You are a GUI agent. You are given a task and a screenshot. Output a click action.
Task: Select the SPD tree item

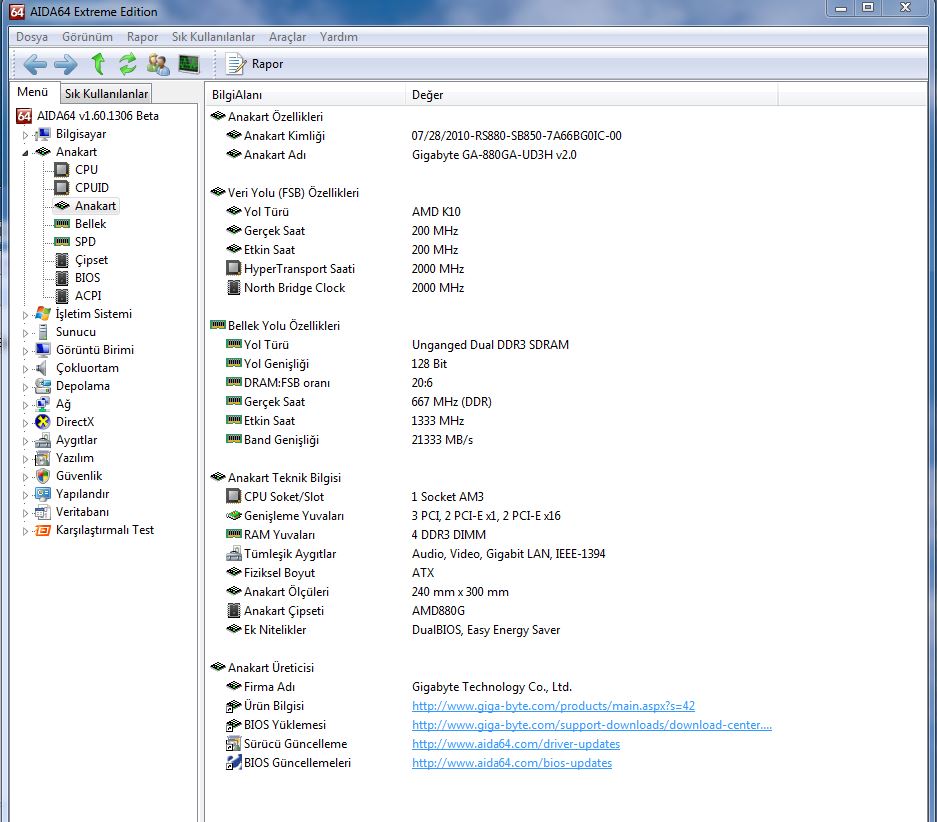tap(85, 241)
